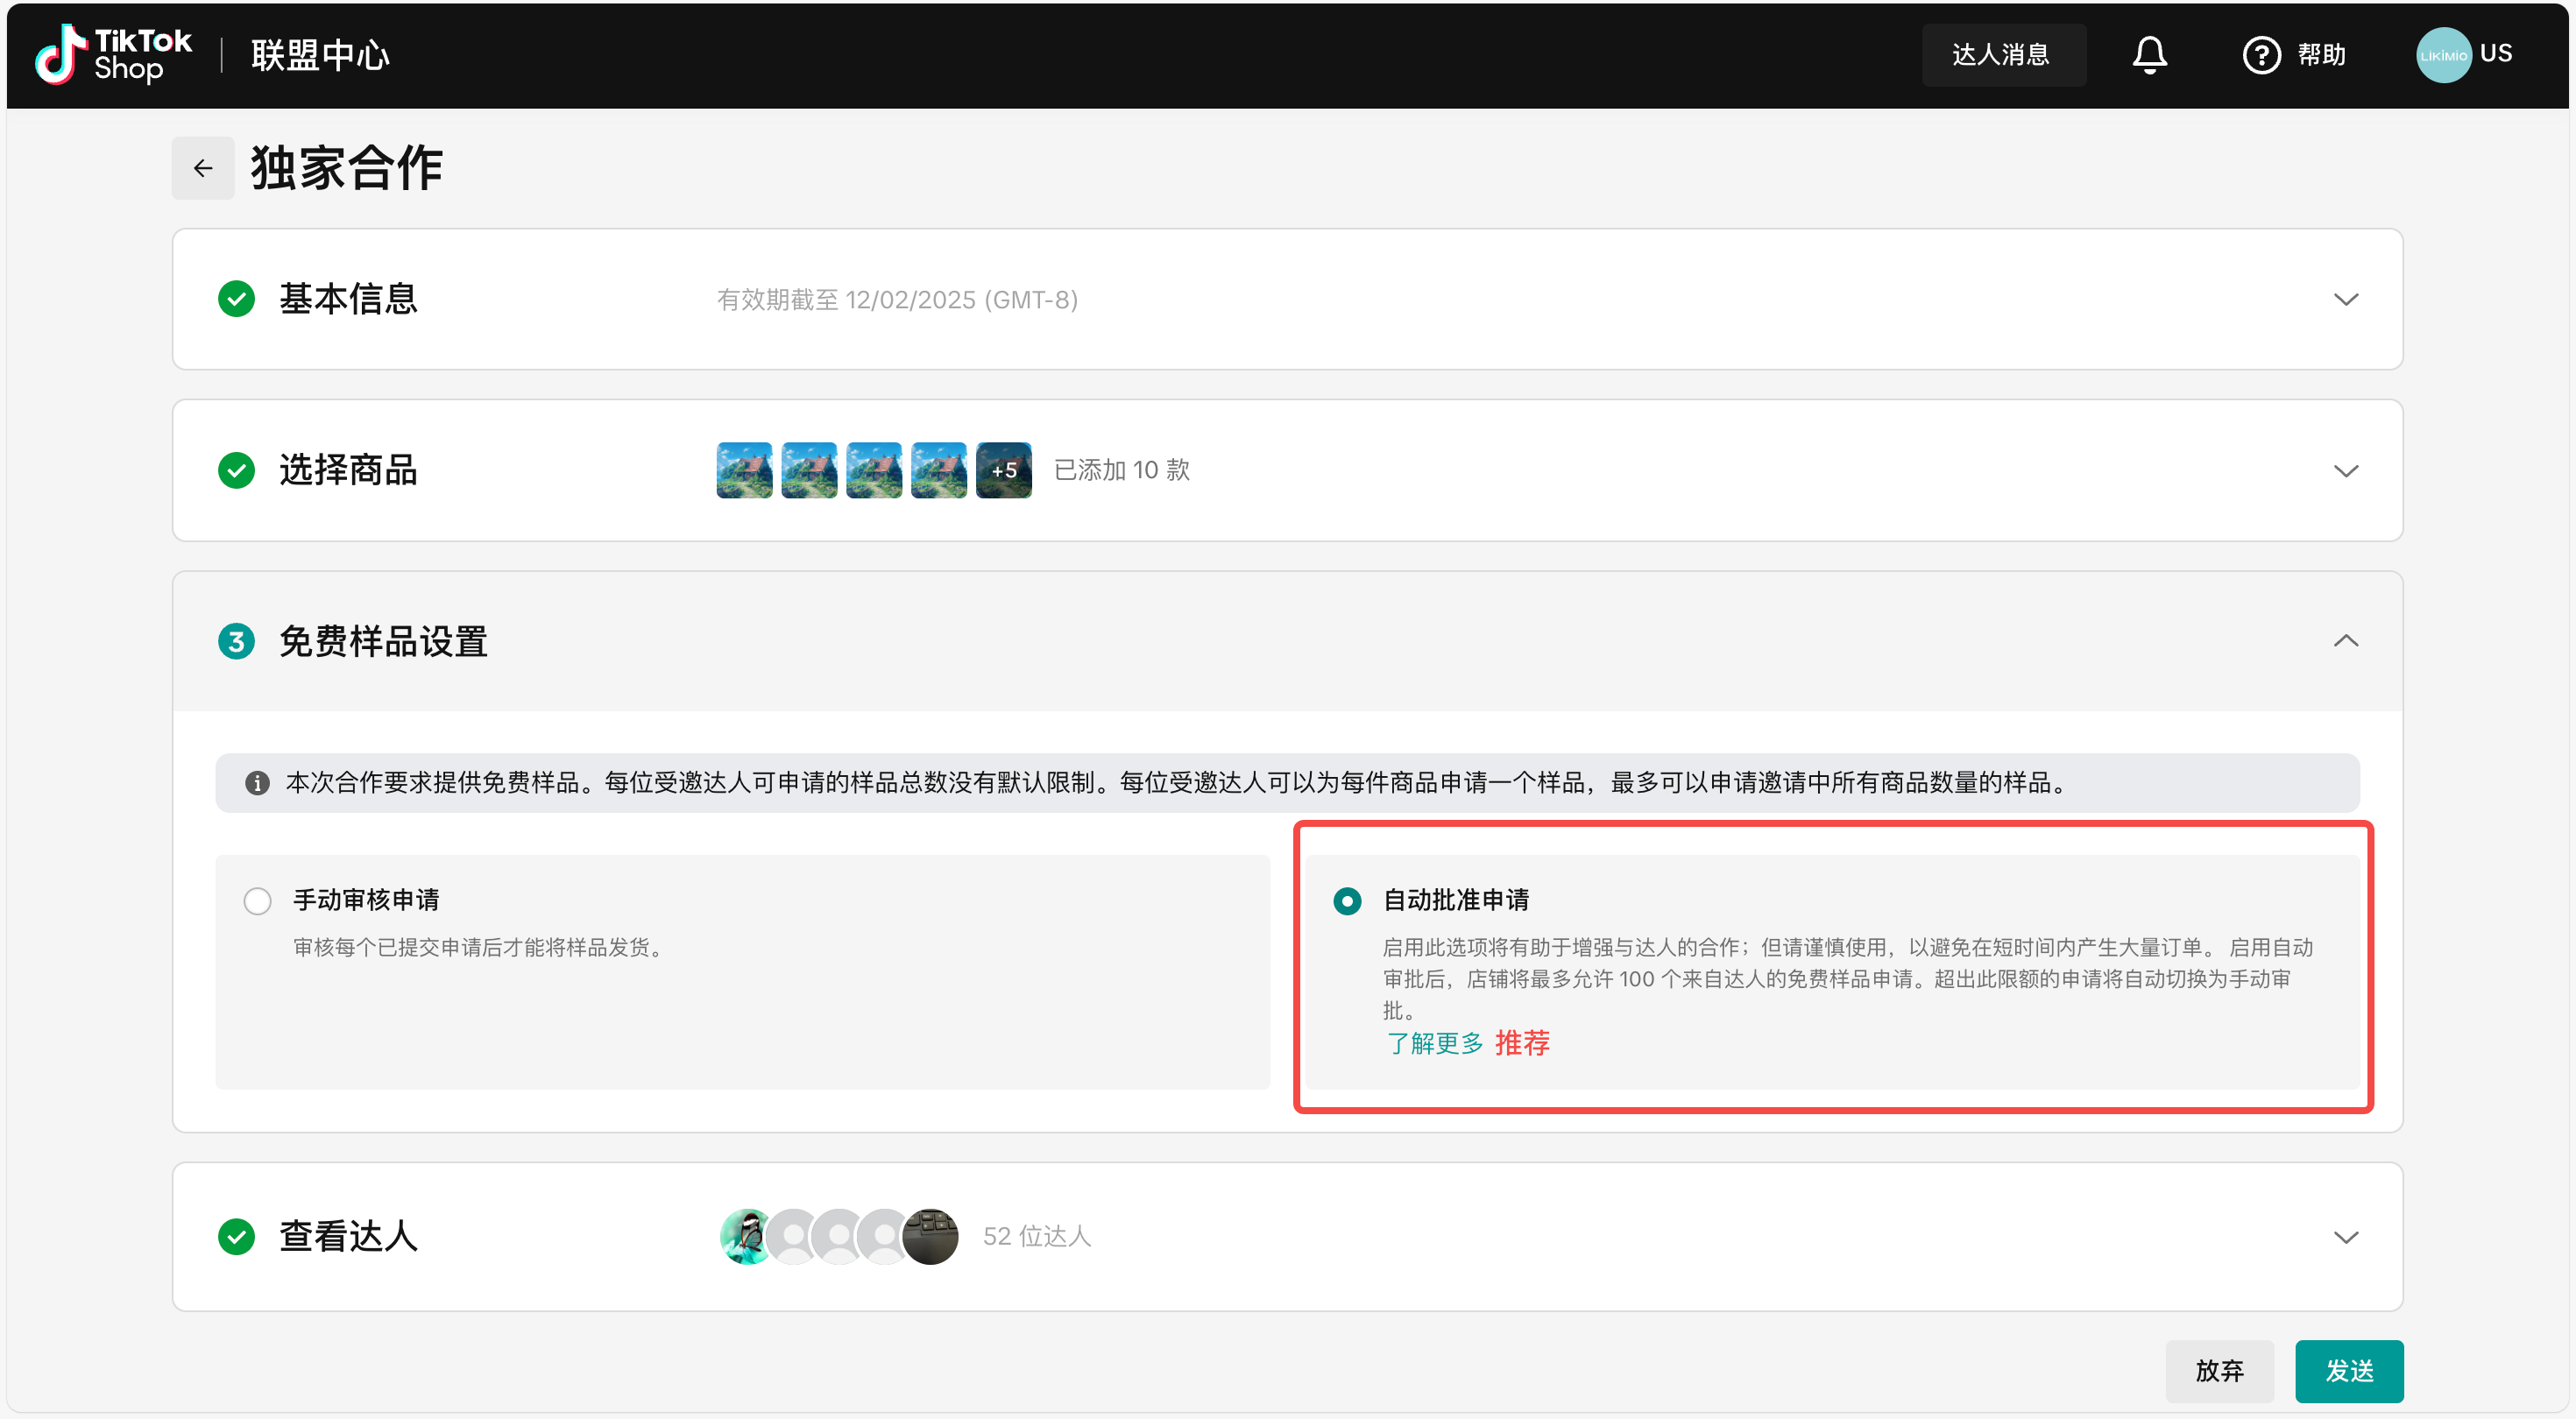Click the green check beside 基本信息
The width and height of the screenshot is (2576, 1419).
pyautogui.click(x=236, y=299)
